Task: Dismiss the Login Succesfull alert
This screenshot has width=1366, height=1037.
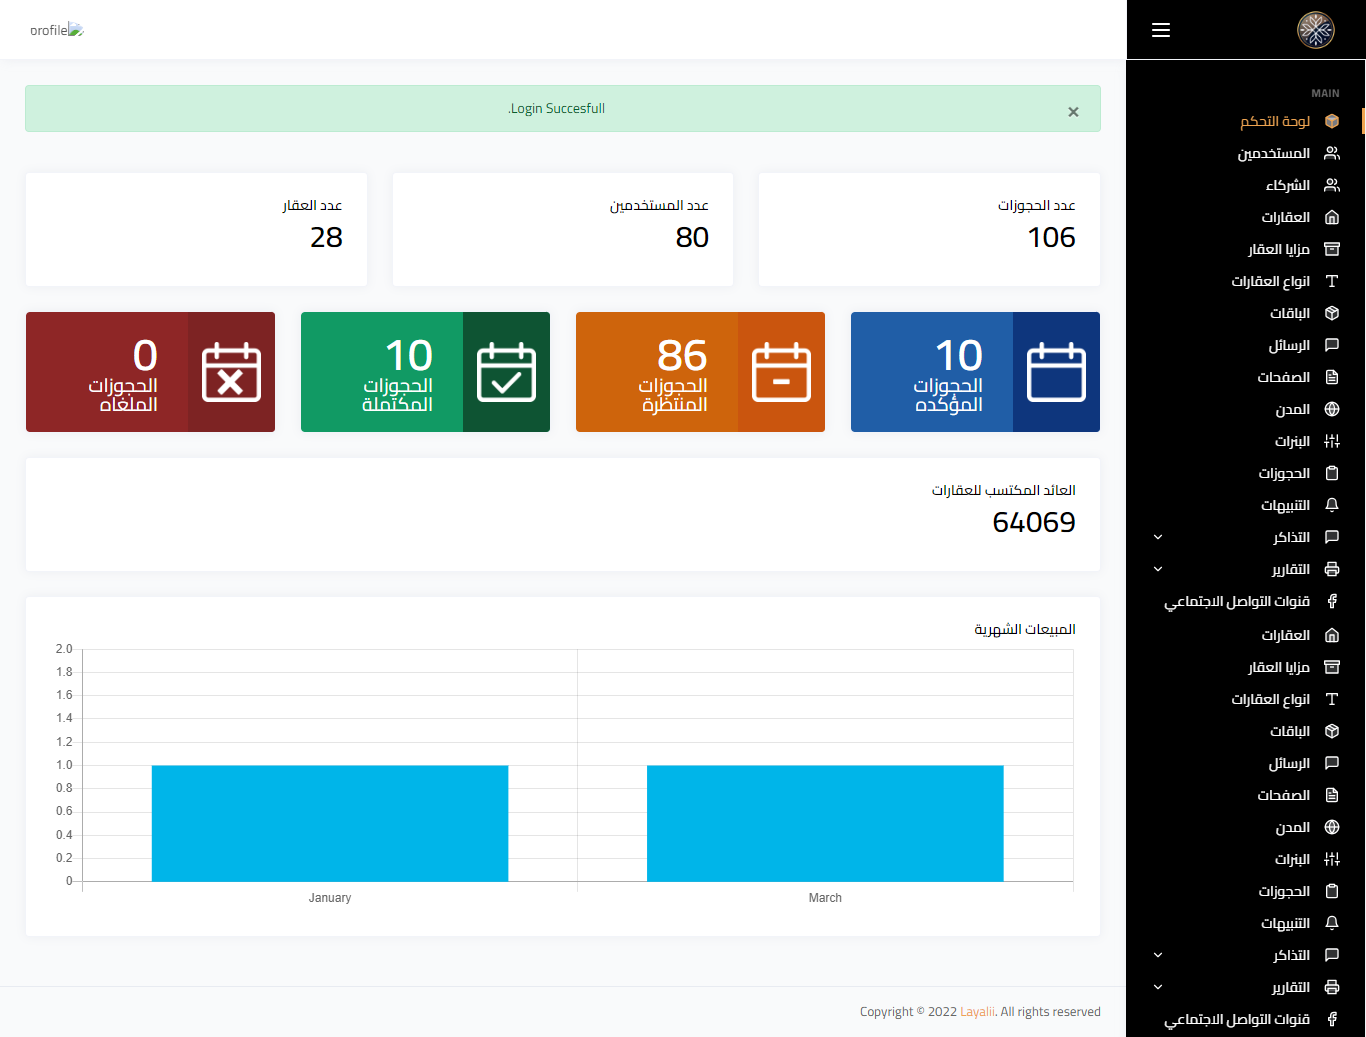Action: pos(1073,112)
